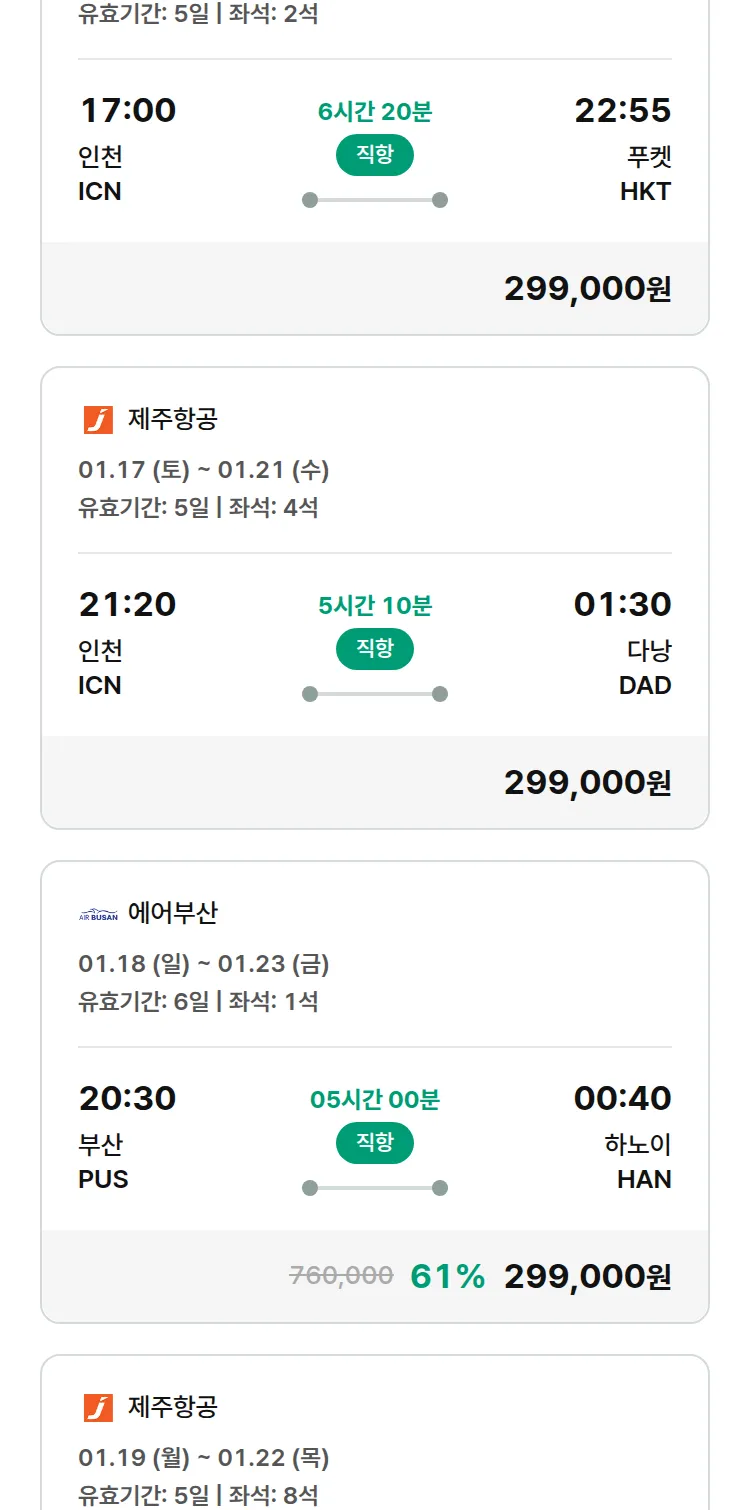This screenshot has height=1510, width=750.
Task: Select the Da Nang flight 299,000원 price
Action: tap(587, 783)
